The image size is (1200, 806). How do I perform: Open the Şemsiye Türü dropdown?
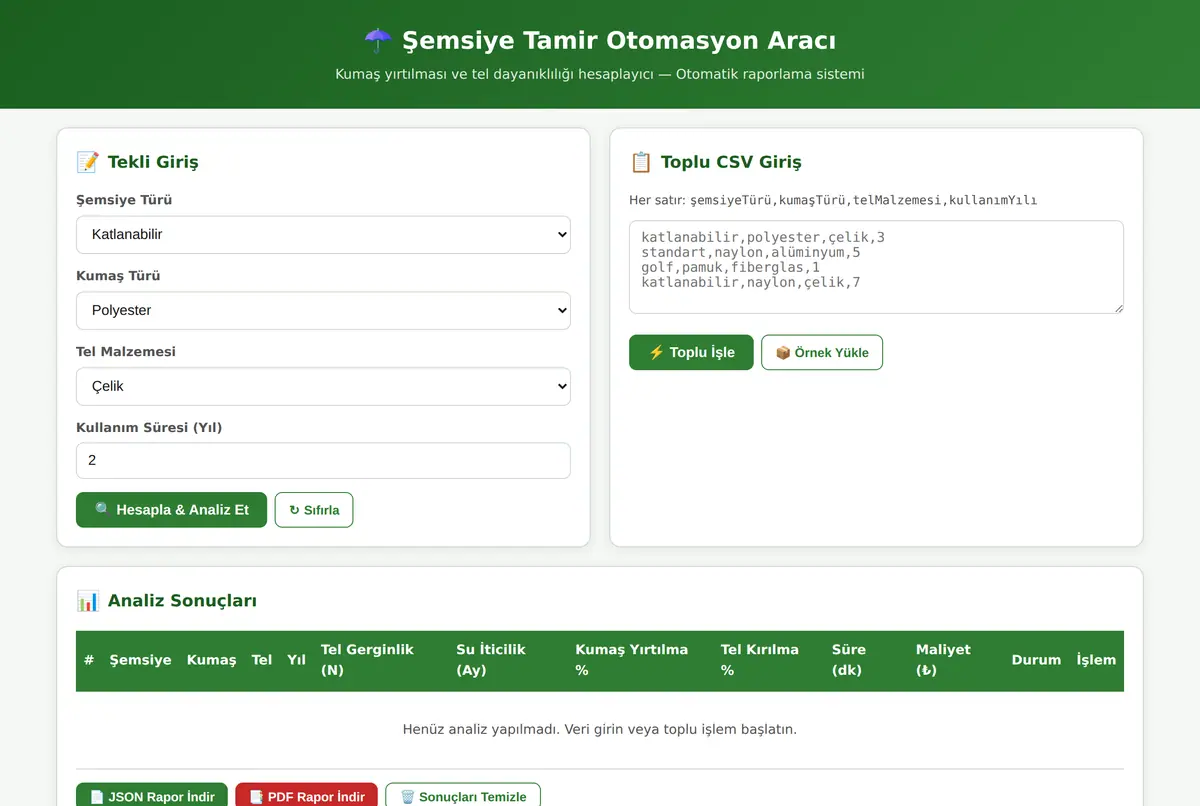(x=323, y=235)
